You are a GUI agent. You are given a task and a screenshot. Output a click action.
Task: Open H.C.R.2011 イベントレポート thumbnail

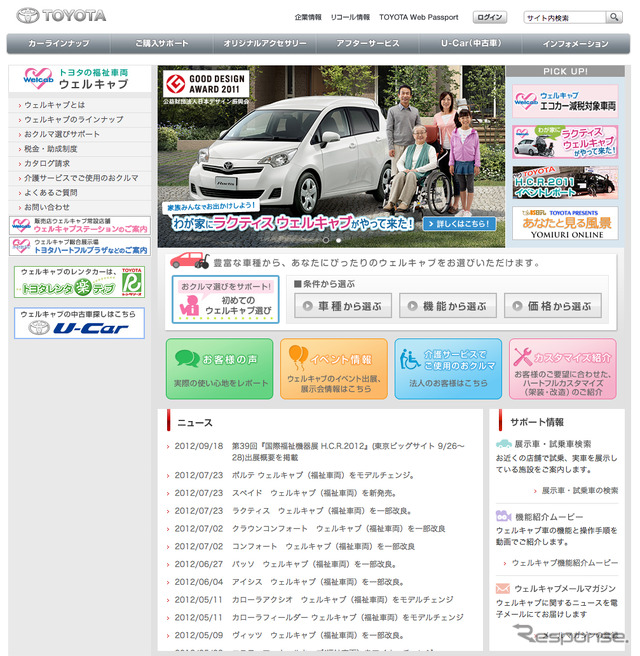[565, 182]
